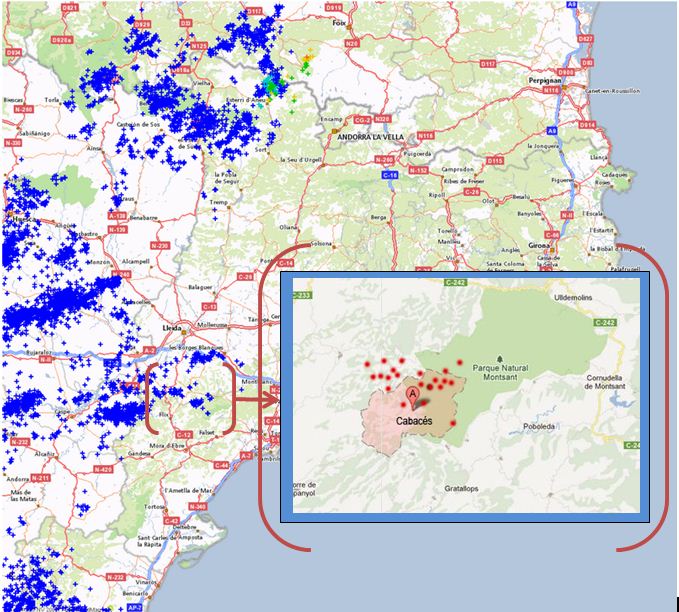Select the ANDORRA LA VELLA label
Screen dimensions: 679x612
coord(373,138)
